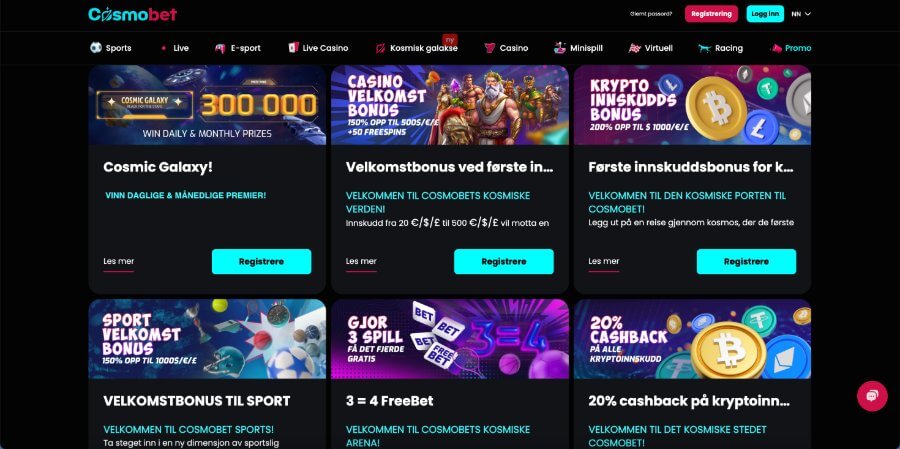900x449 pixels.
Task: Click Registrere on Velkomstbonus casino card
Action: [504, 261]
